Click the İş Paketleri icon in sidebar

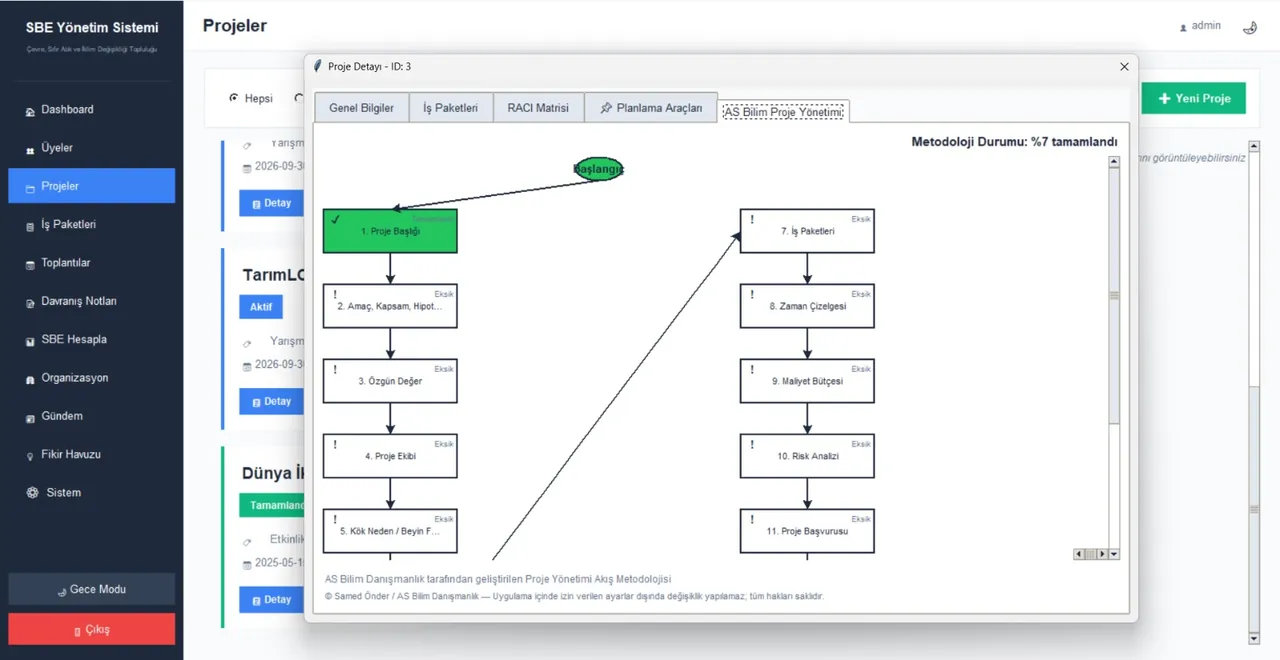pyautogui.click(x=30, y=226)
